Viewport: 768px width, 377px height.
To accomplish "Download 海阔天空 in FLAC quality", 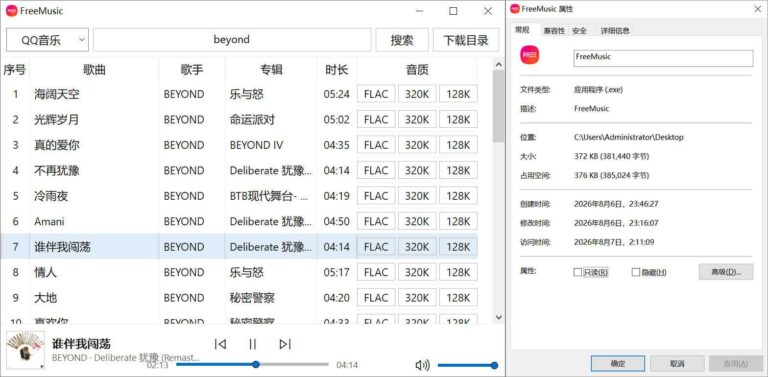I will click(x=376, y=94).
